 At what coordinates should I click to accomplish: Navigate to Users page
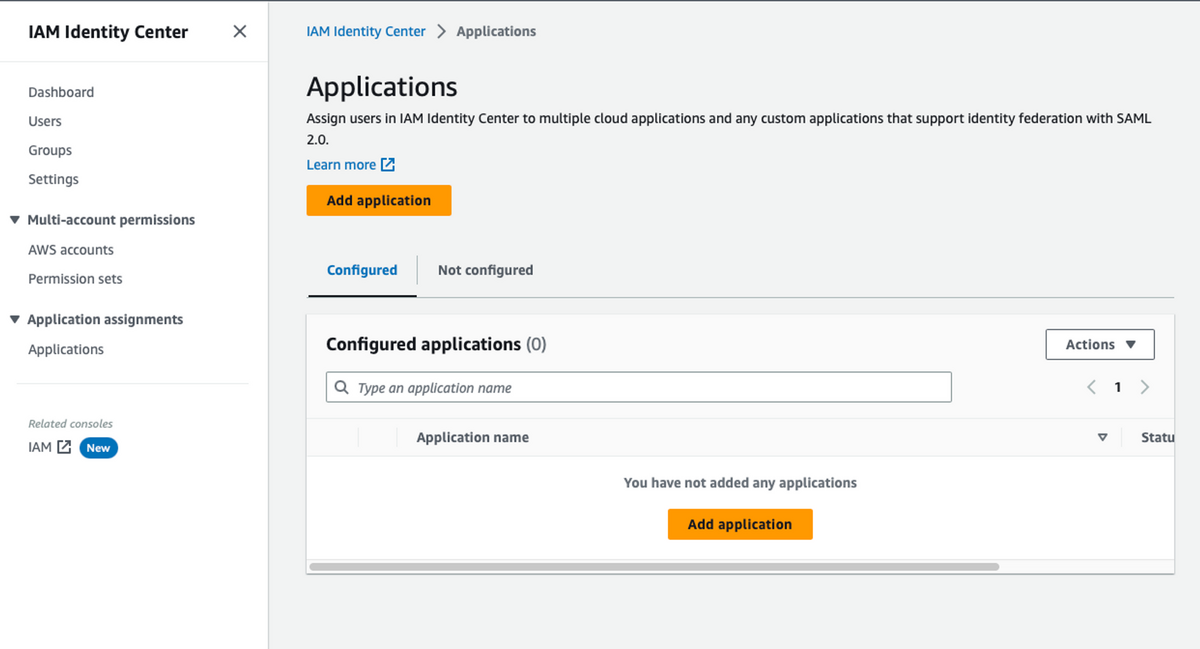tap(45, 121)
